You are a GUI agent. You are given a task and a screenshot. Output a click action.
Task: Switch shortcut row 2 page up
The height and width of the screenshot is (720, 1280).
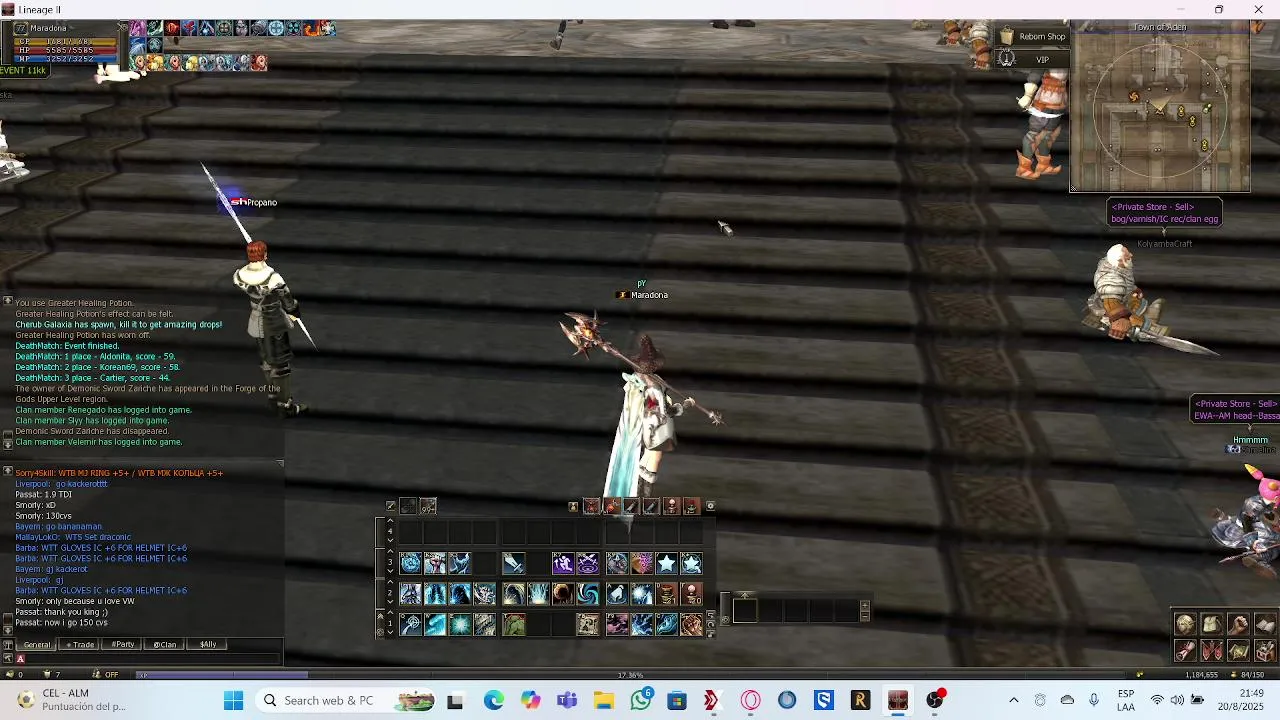(390, 582)
